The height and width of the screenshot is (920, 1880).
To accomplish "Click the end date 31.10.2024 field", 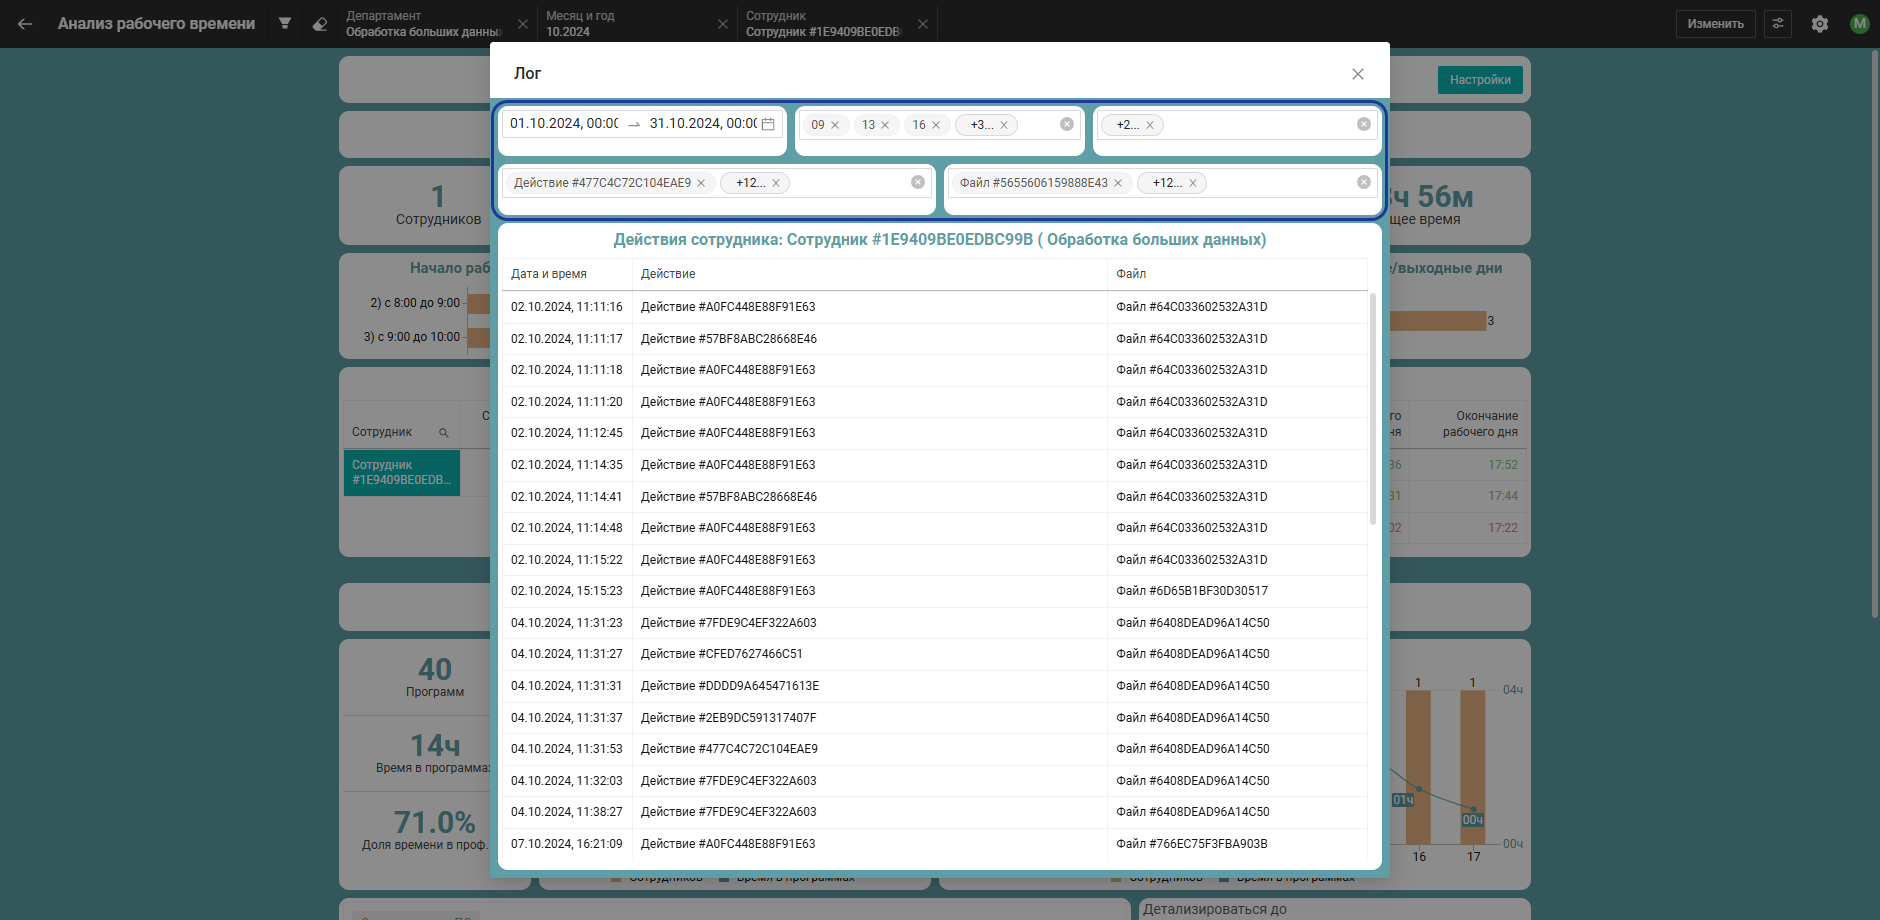I will tap(703, 124).
